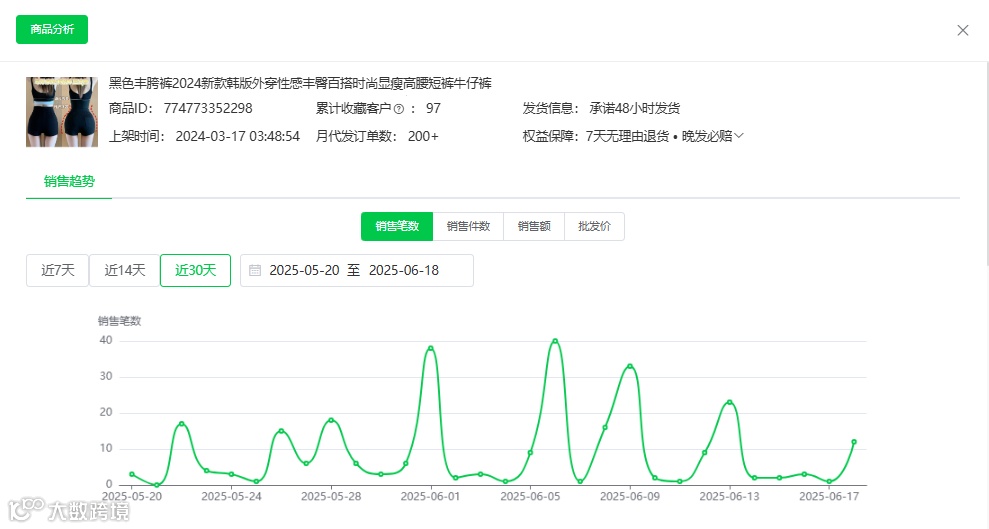Expand the 权益保障 chevron arrow
This screenshot has height=529, width=989.
coord(739,136)
